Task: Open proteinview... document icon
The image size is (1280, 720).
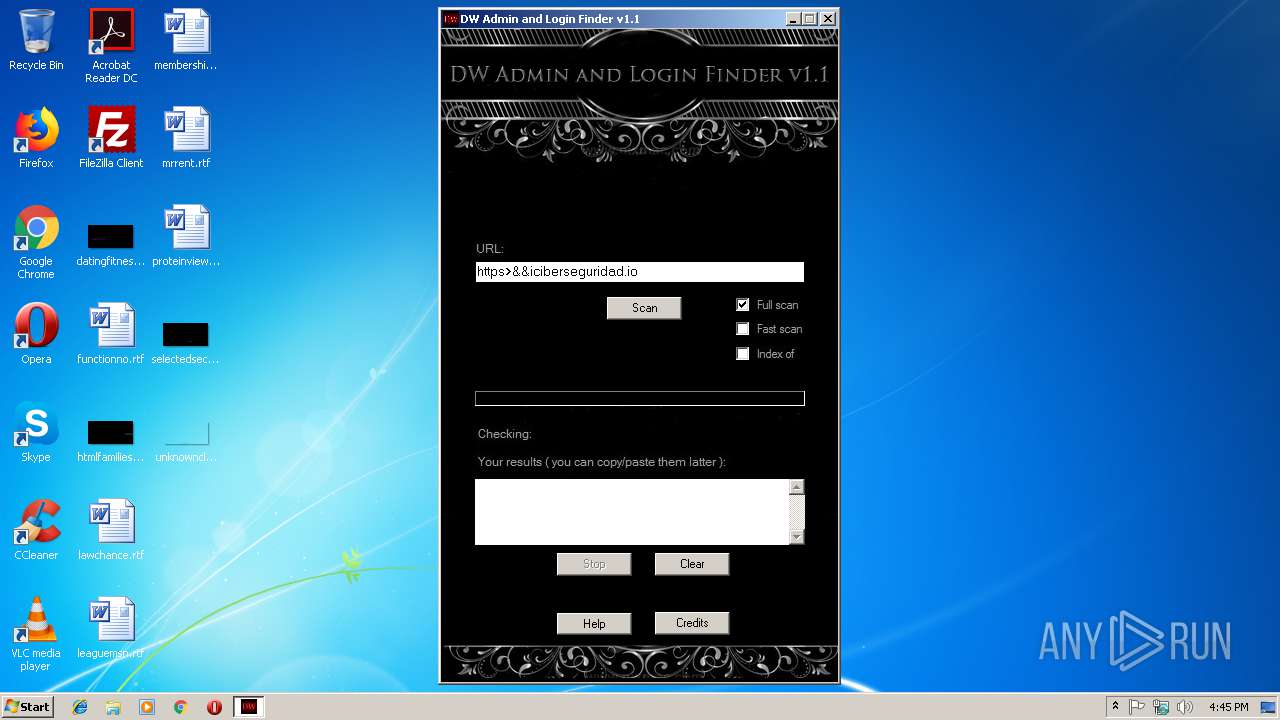Action: [186, 236]
